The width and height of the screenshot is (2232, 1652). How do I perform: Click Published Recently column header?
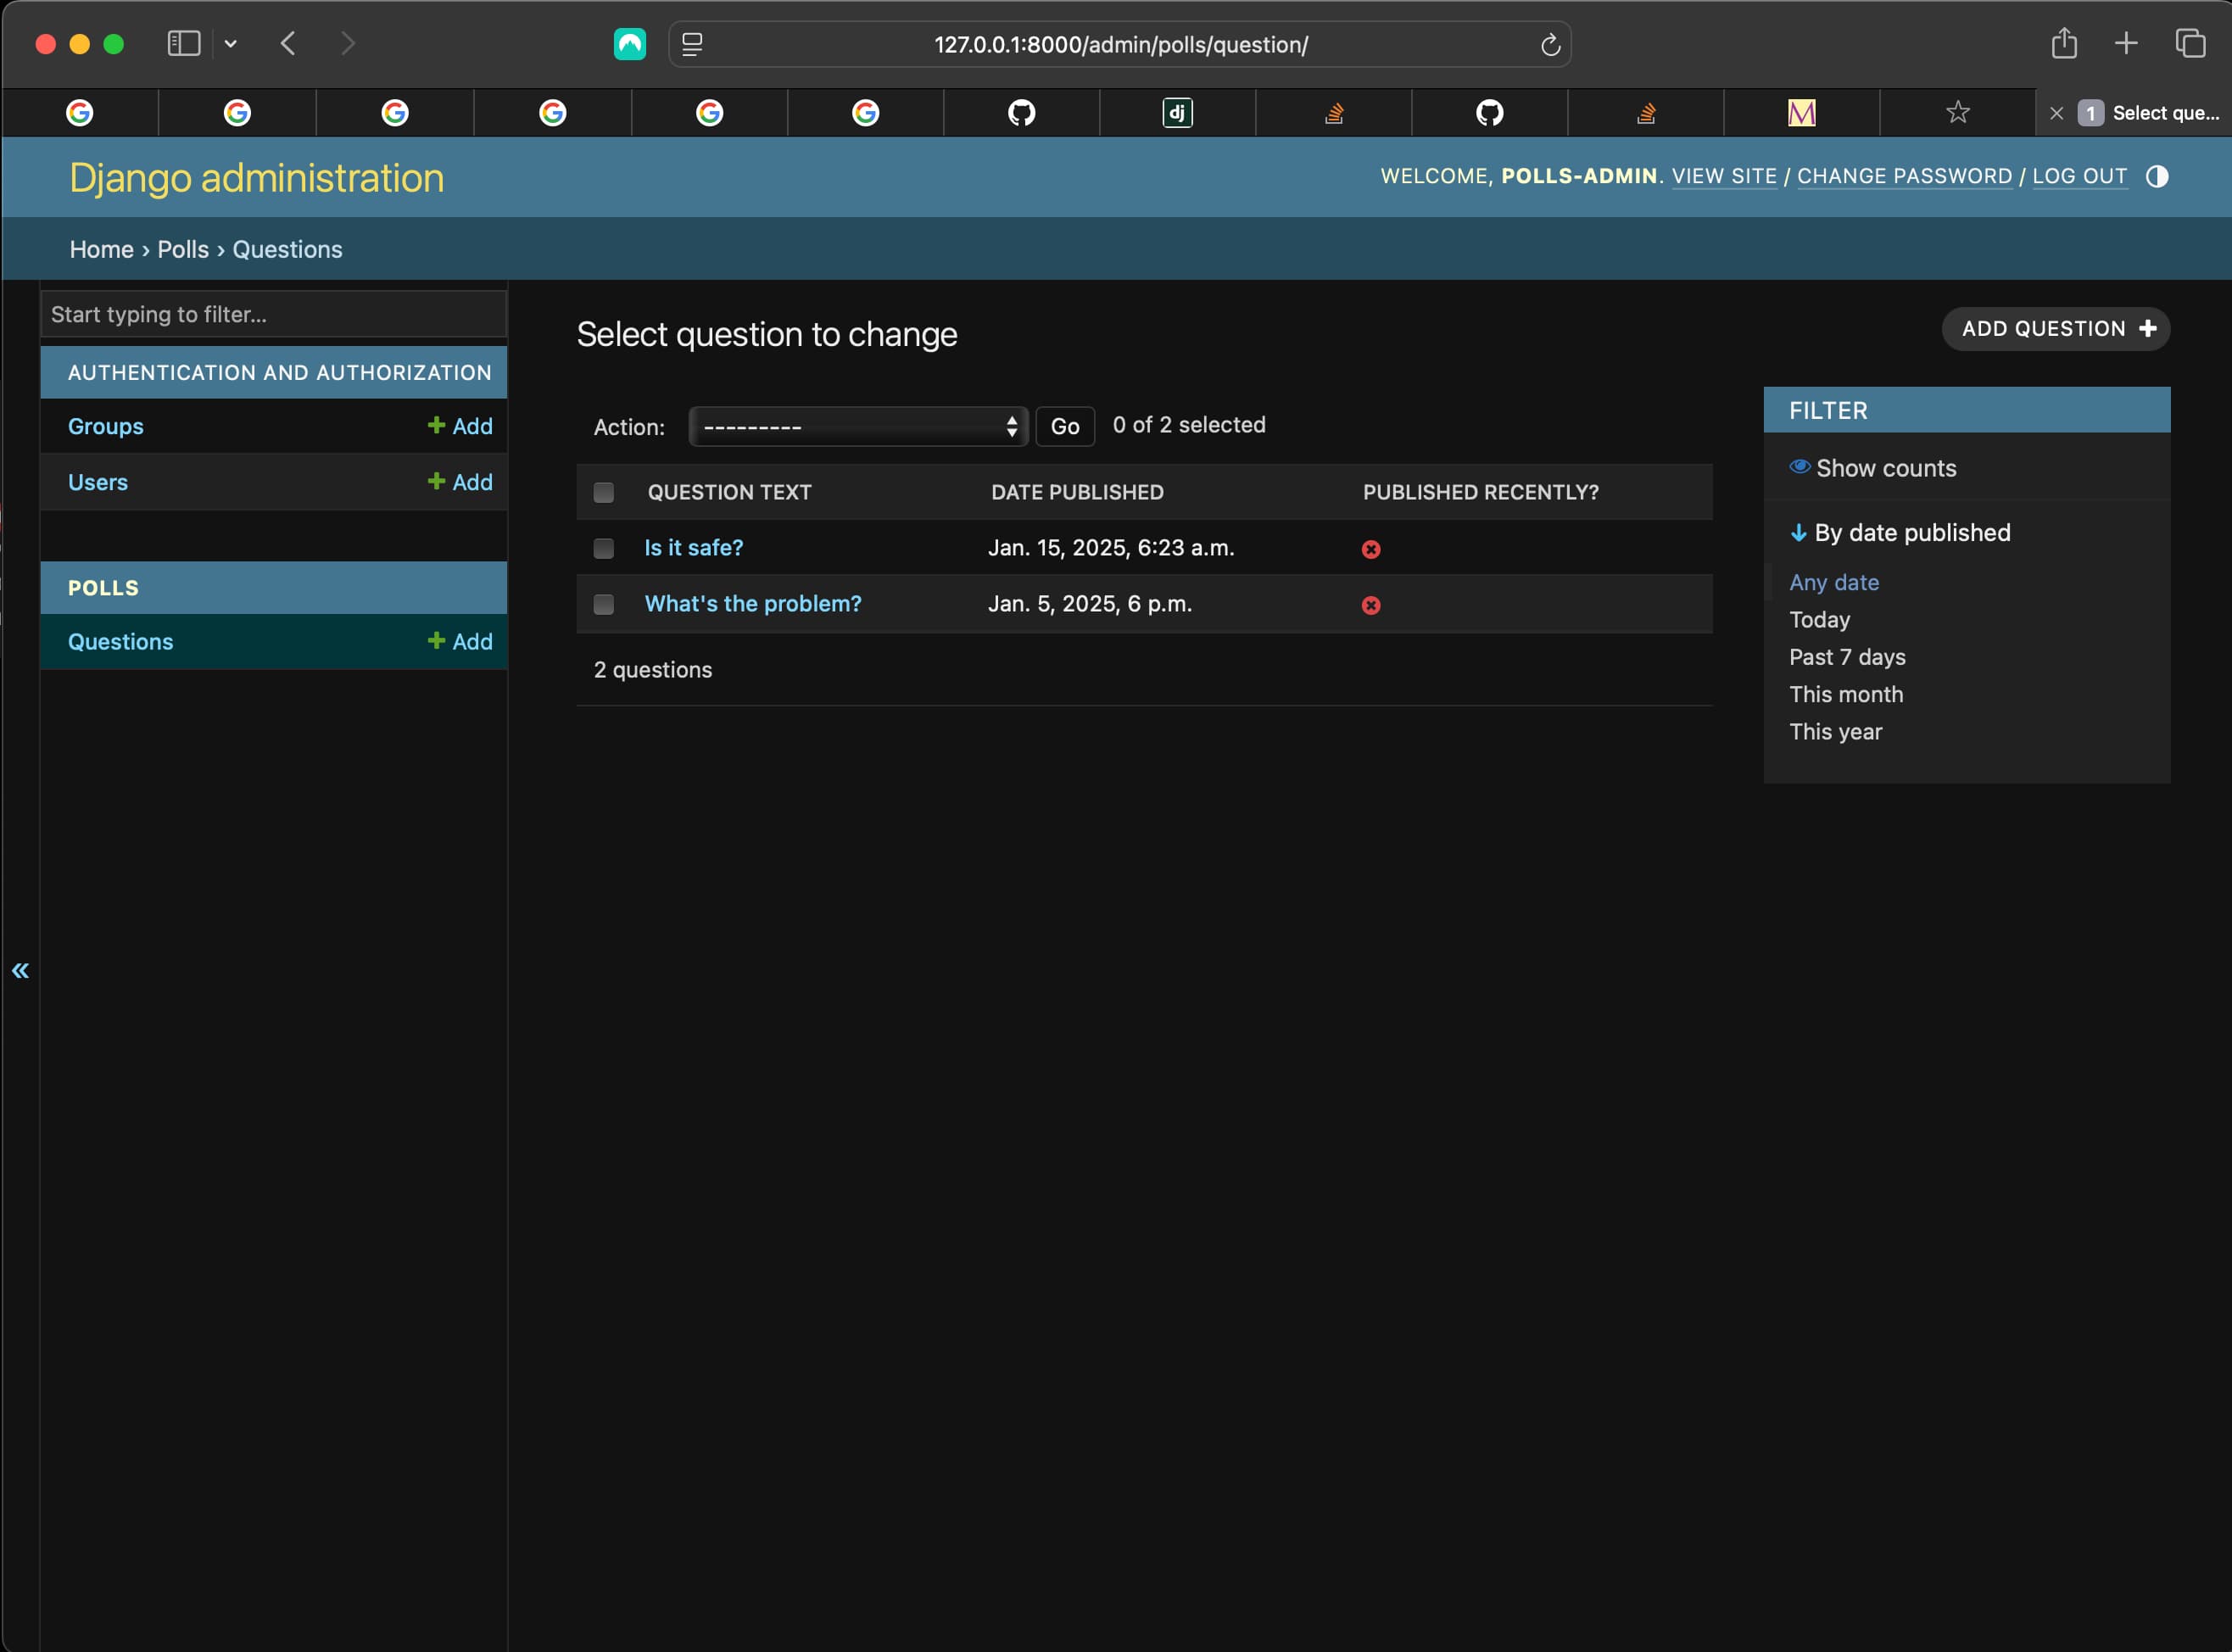1480,492
